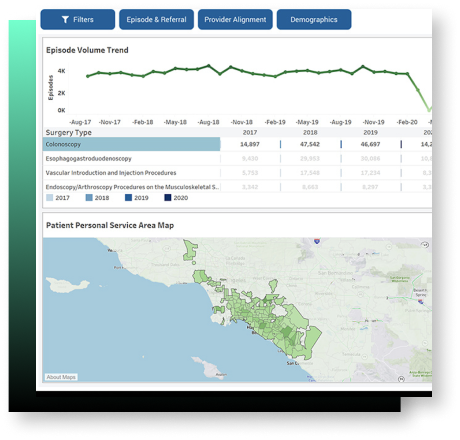Select Endoscopy/Arthroscopy Procedures on the Musculoskeletal row

tap(131, 187)
